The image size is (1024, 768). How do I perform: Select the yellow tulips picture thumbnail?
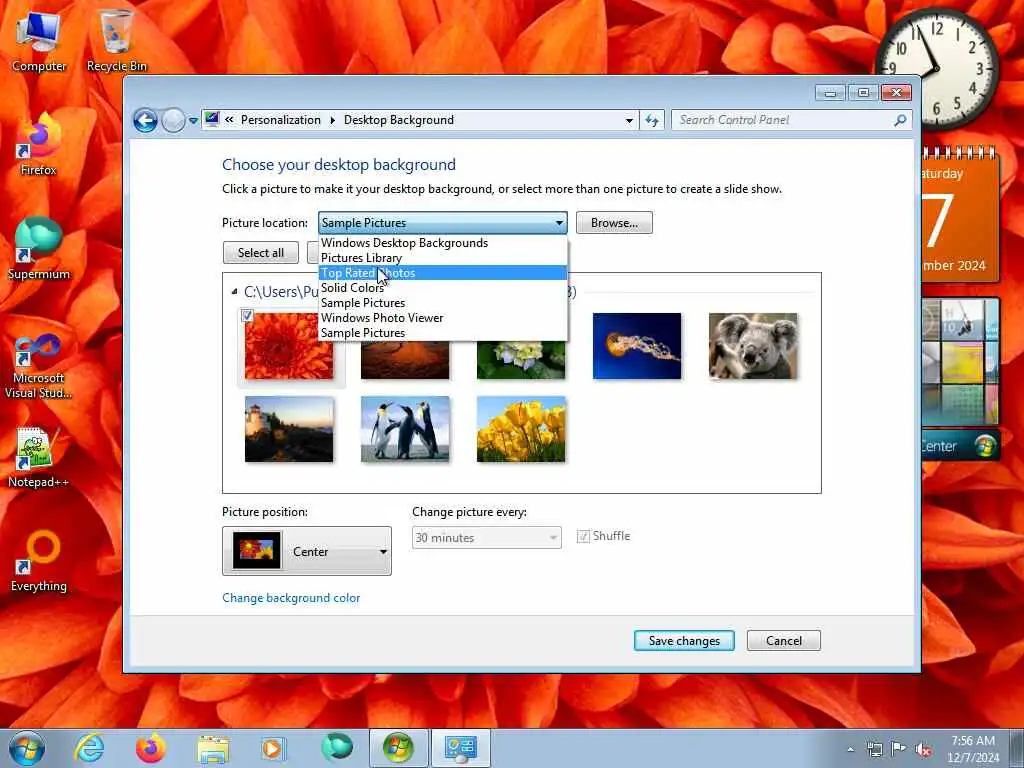[521, 429]
